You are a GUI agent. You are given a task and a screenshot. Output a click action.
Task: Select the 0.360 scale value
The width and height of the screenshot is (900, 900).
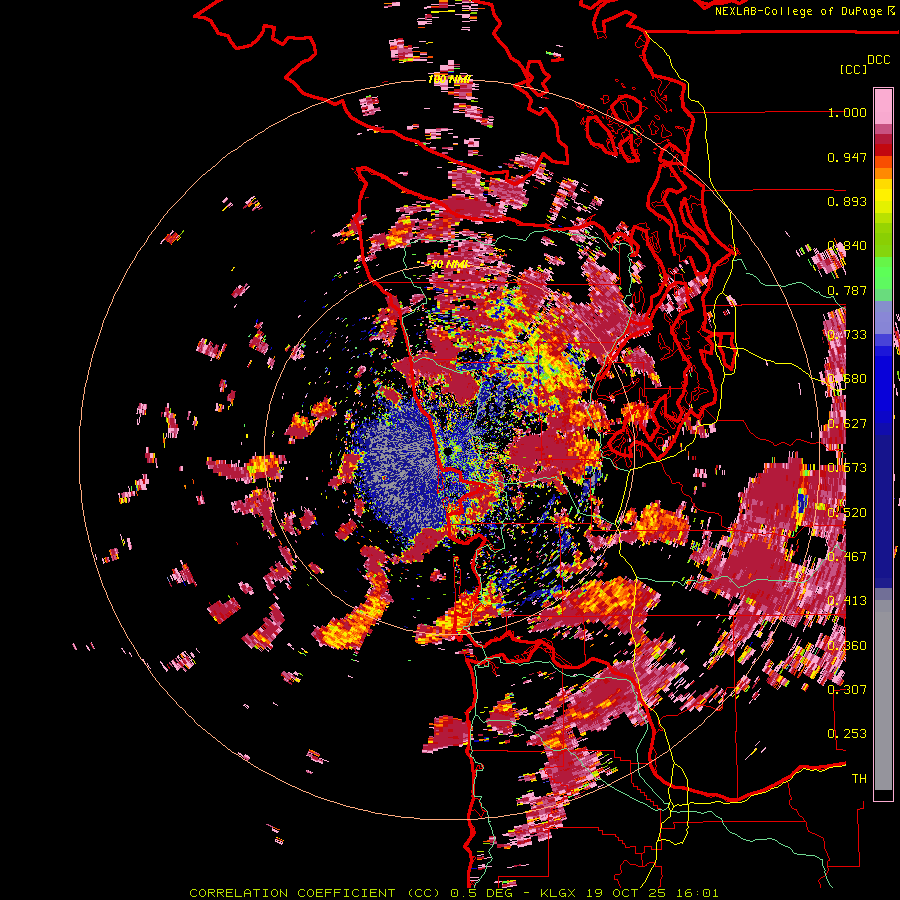pos(847,645)
